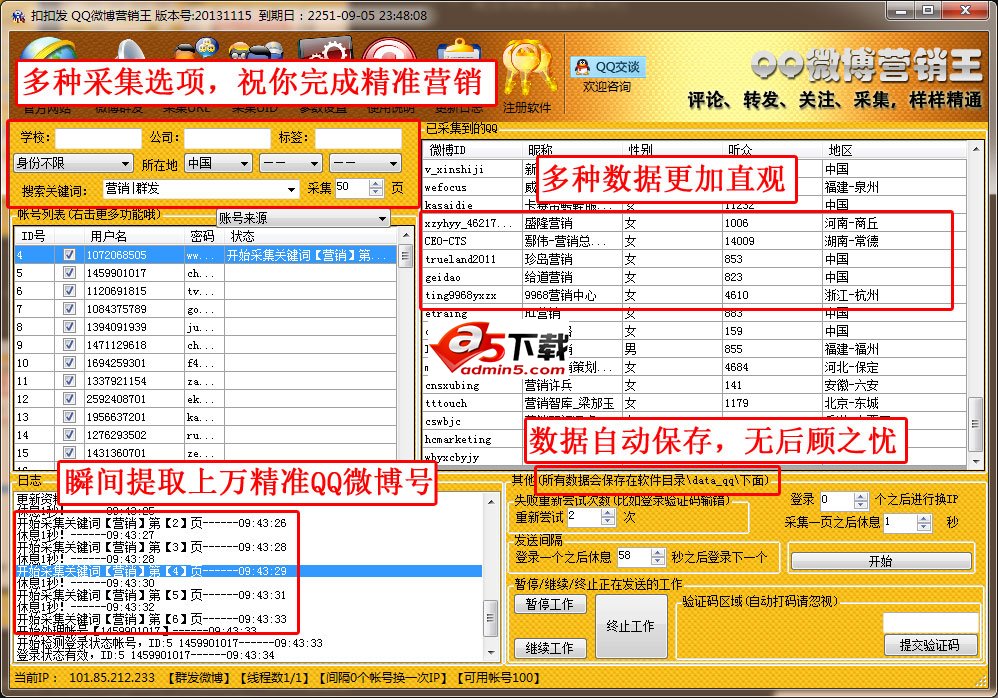This screenshot has height=698, width=998.
Task: Increase the 采集一页之后休息 seconds stepper
Action: click(924, 519)
